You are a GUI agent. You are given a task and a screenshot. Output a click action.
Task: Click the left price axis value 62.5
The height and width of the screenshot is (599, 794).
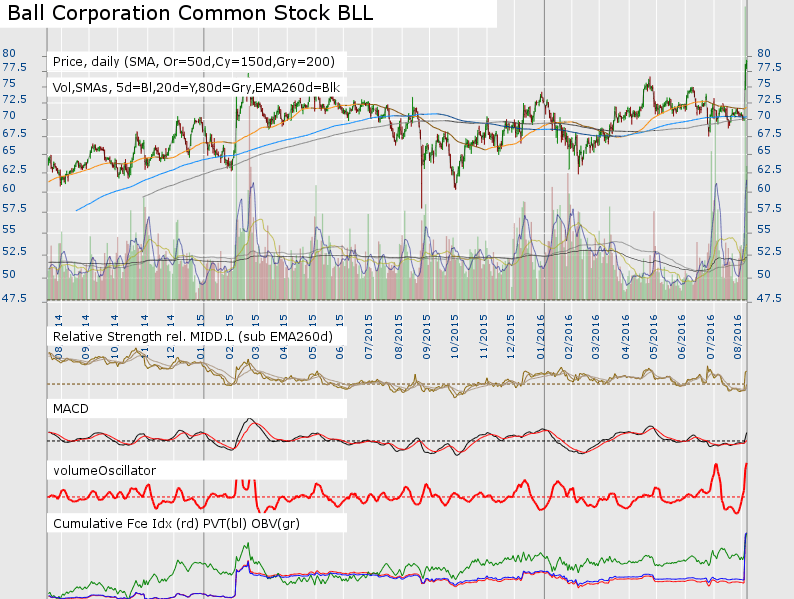click(14, 169)
